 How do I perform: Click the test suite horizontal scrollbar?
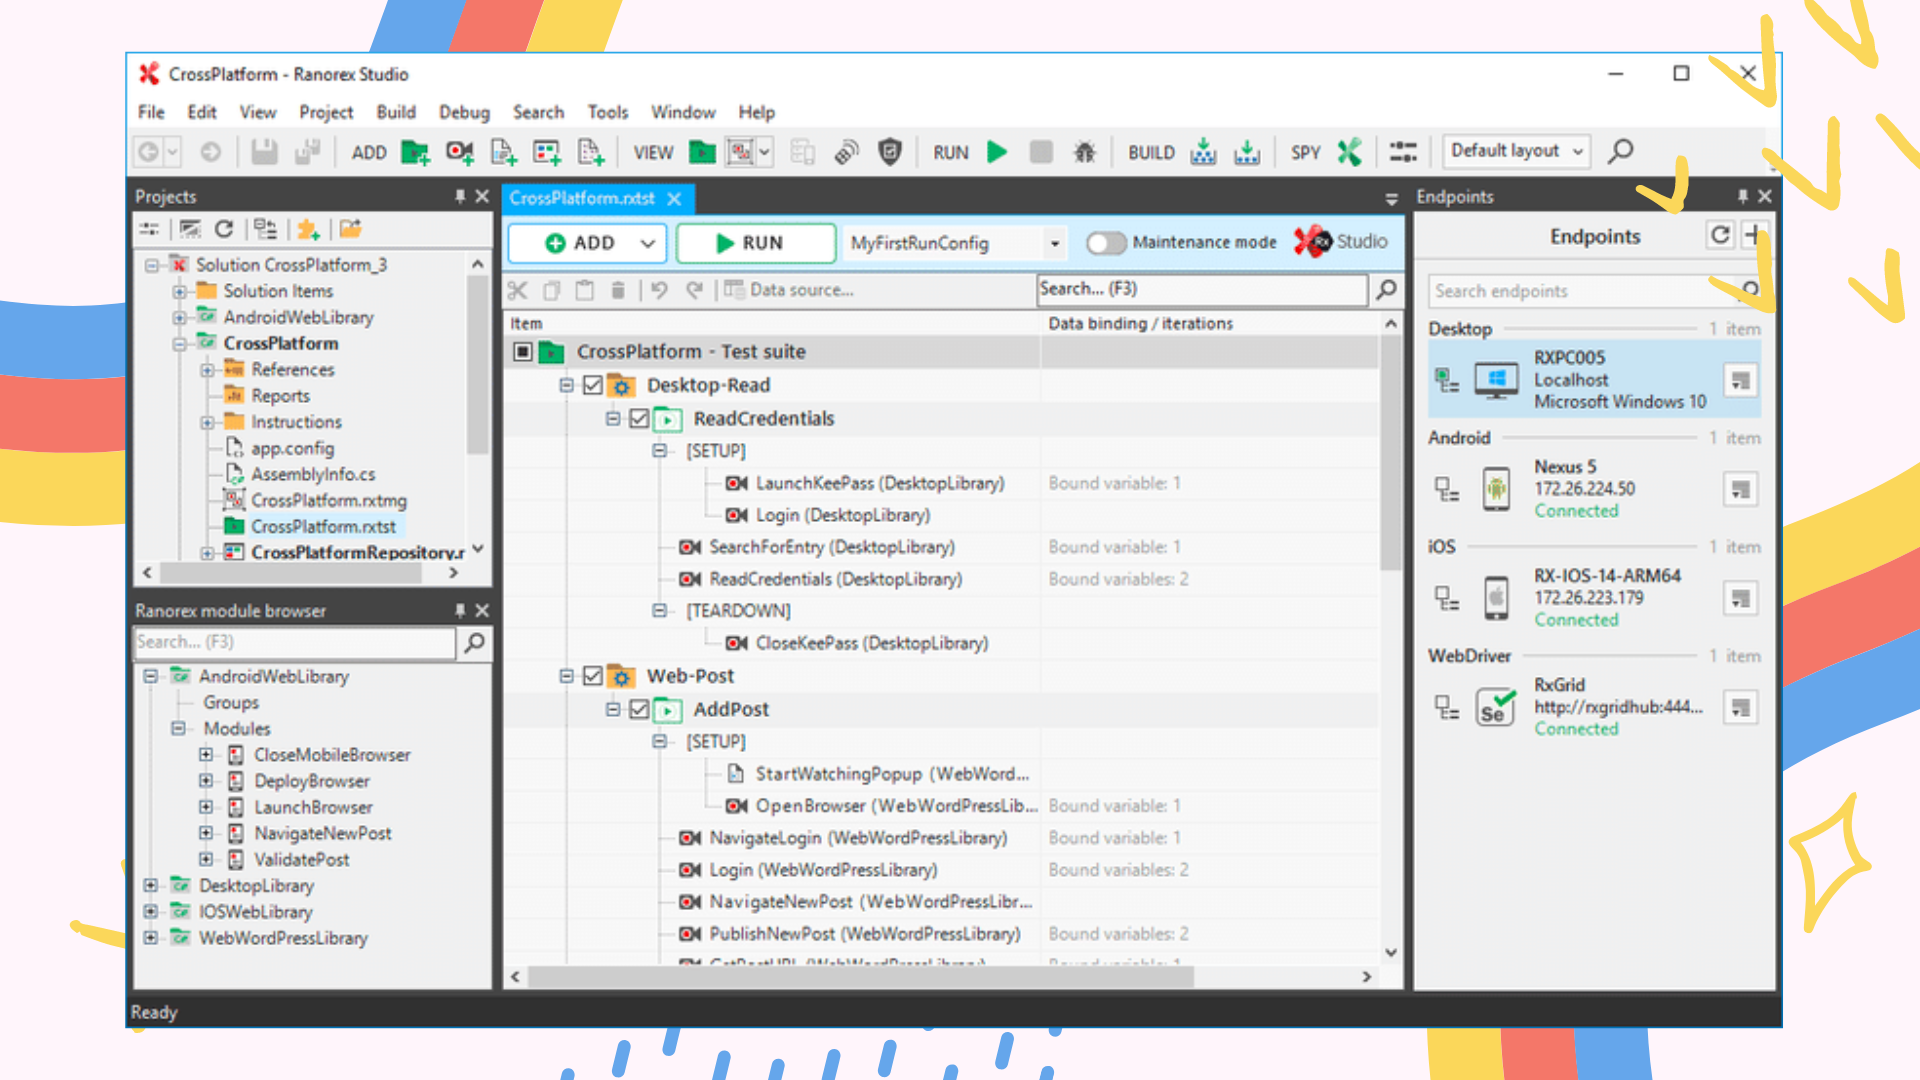(x=860, y=977)
